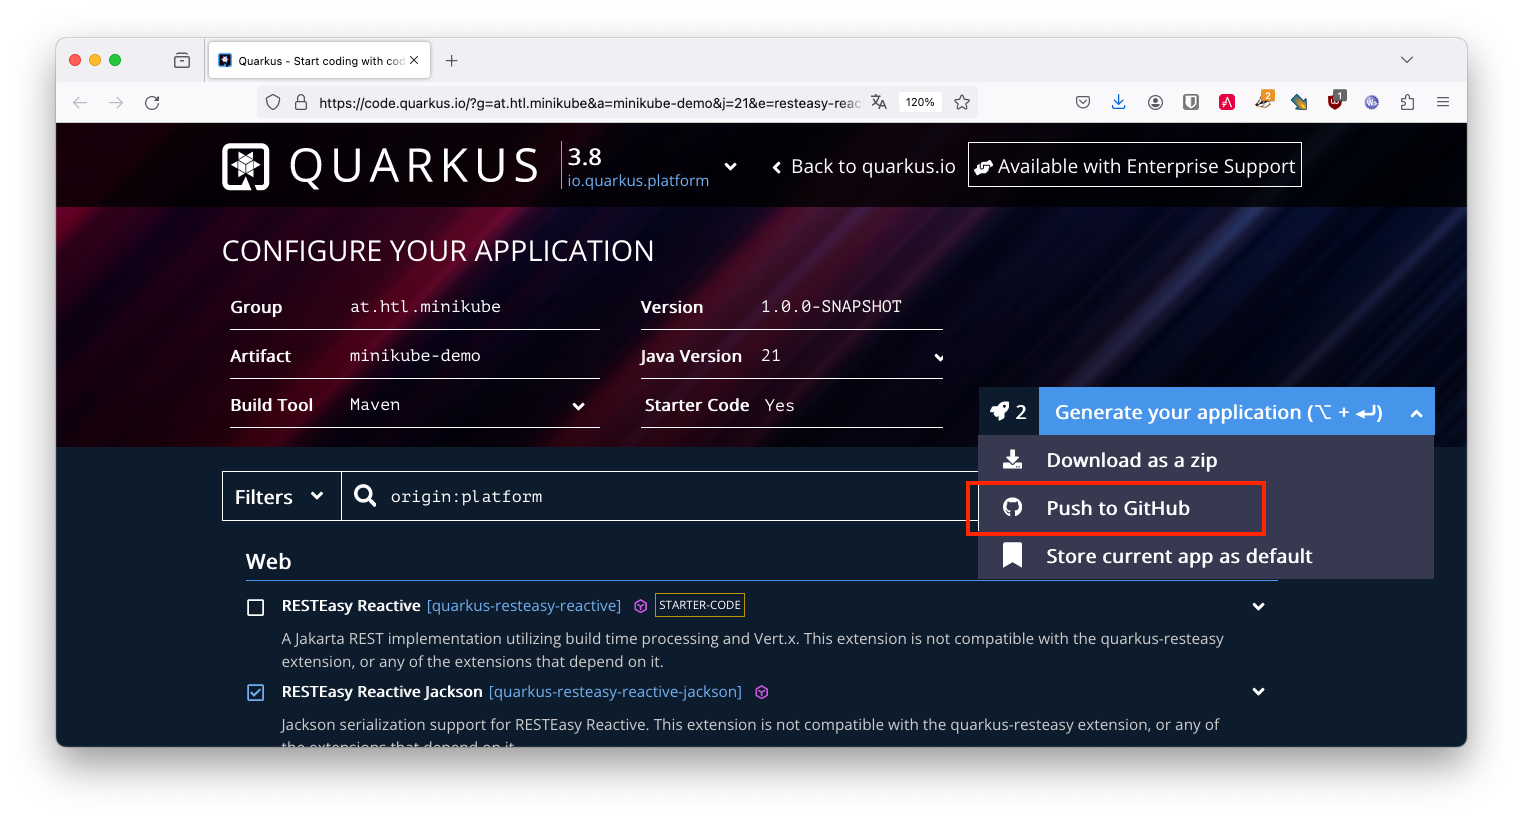Click the cube icon beside quarkus-resteasy-reactive
Image resolution: width=1523 pixels, height=821 pixels.
[x=641, y=606]
